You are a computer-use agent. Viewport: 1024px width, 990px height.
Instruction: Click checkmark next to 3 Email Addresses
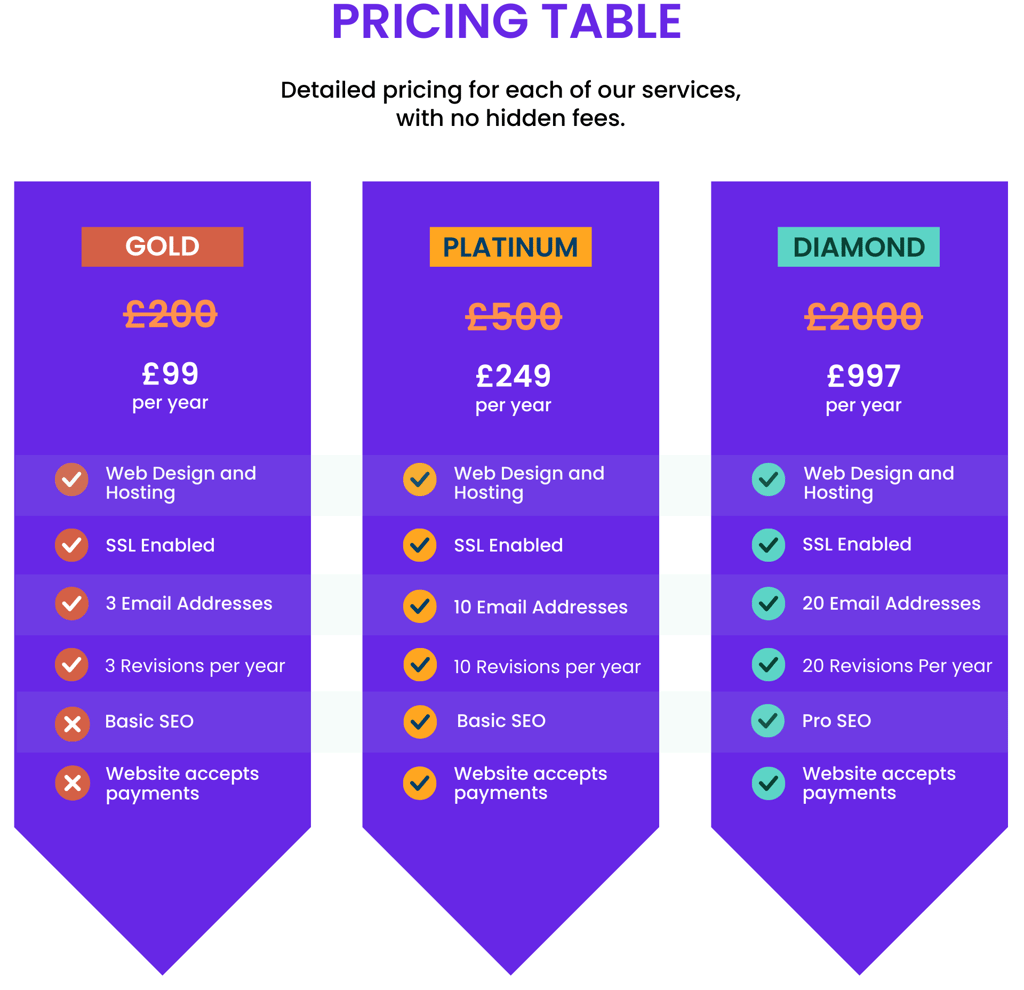[x=72, y=603]
